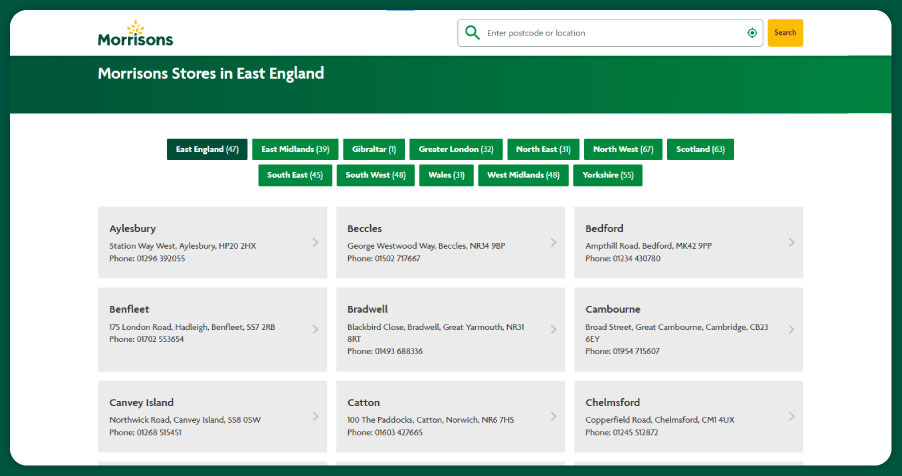
Task: Click the magnifying glass search icon
Action: coord(472,33)
